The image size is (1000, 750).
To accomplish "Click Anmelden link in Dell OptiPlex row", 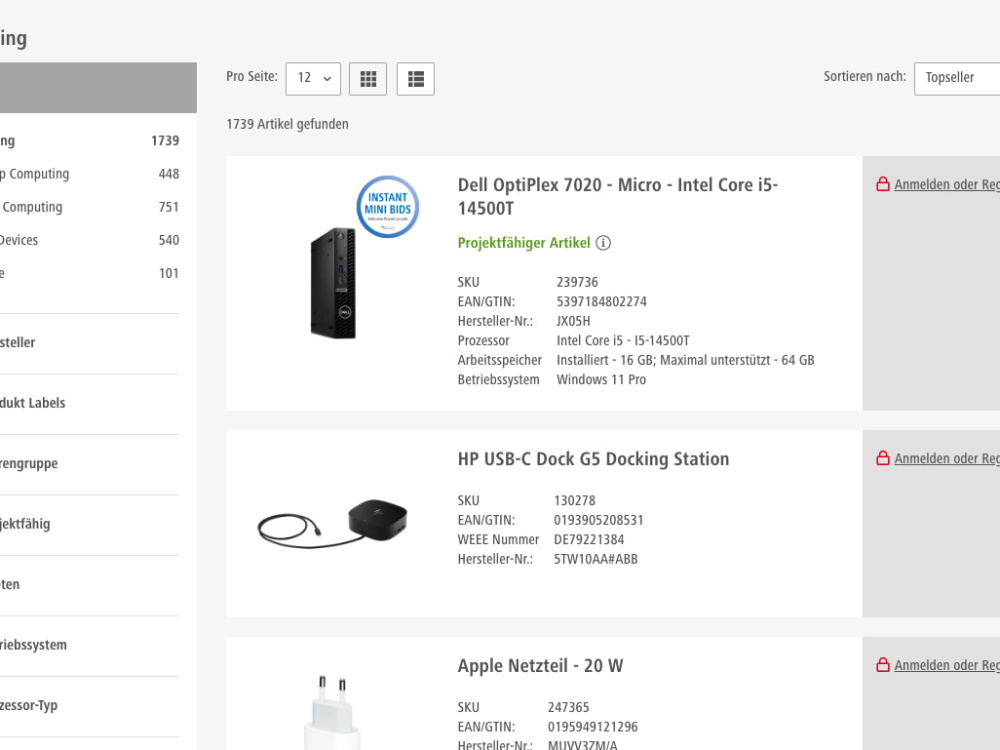I will [x=946, y=185].
